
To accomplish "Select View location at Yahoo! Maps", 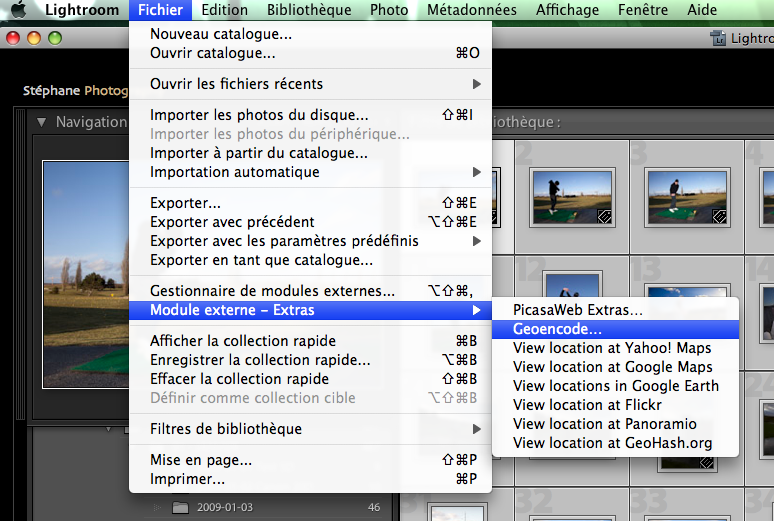I will tap(616, 348).
